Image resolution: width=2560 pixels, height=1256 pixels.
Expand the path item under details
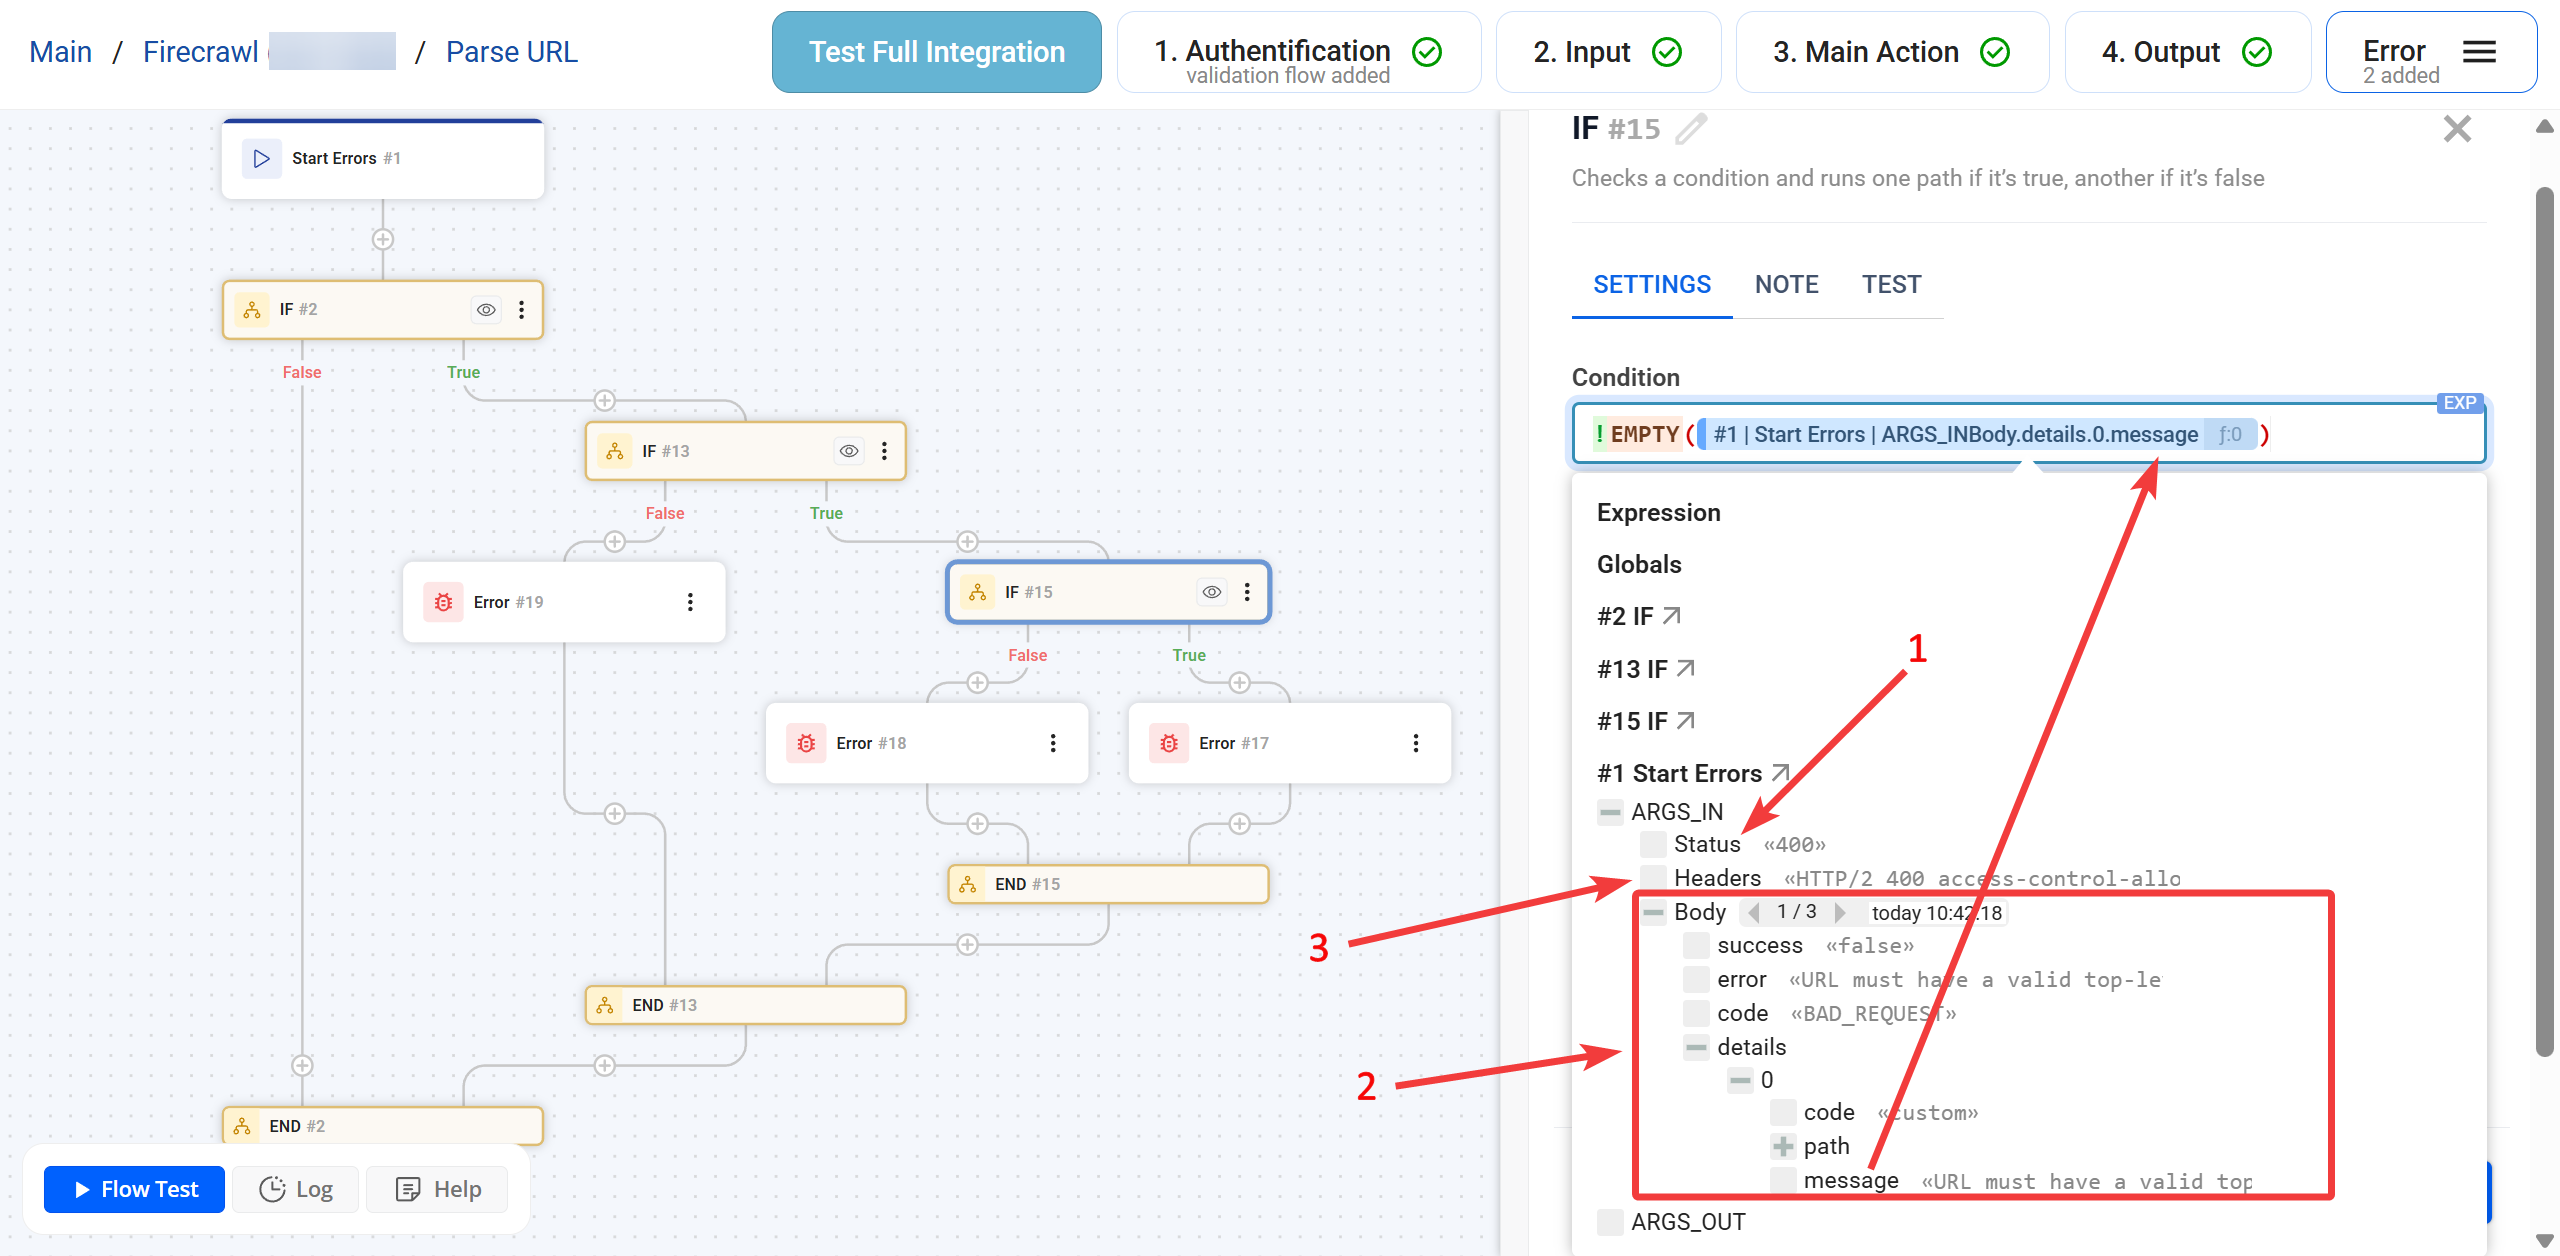[1783, 1146]
